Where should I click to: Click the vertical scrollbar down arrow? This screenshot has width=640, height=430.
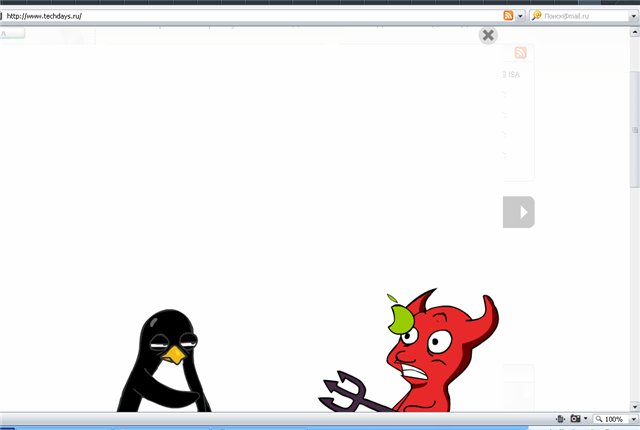[635, 406]
